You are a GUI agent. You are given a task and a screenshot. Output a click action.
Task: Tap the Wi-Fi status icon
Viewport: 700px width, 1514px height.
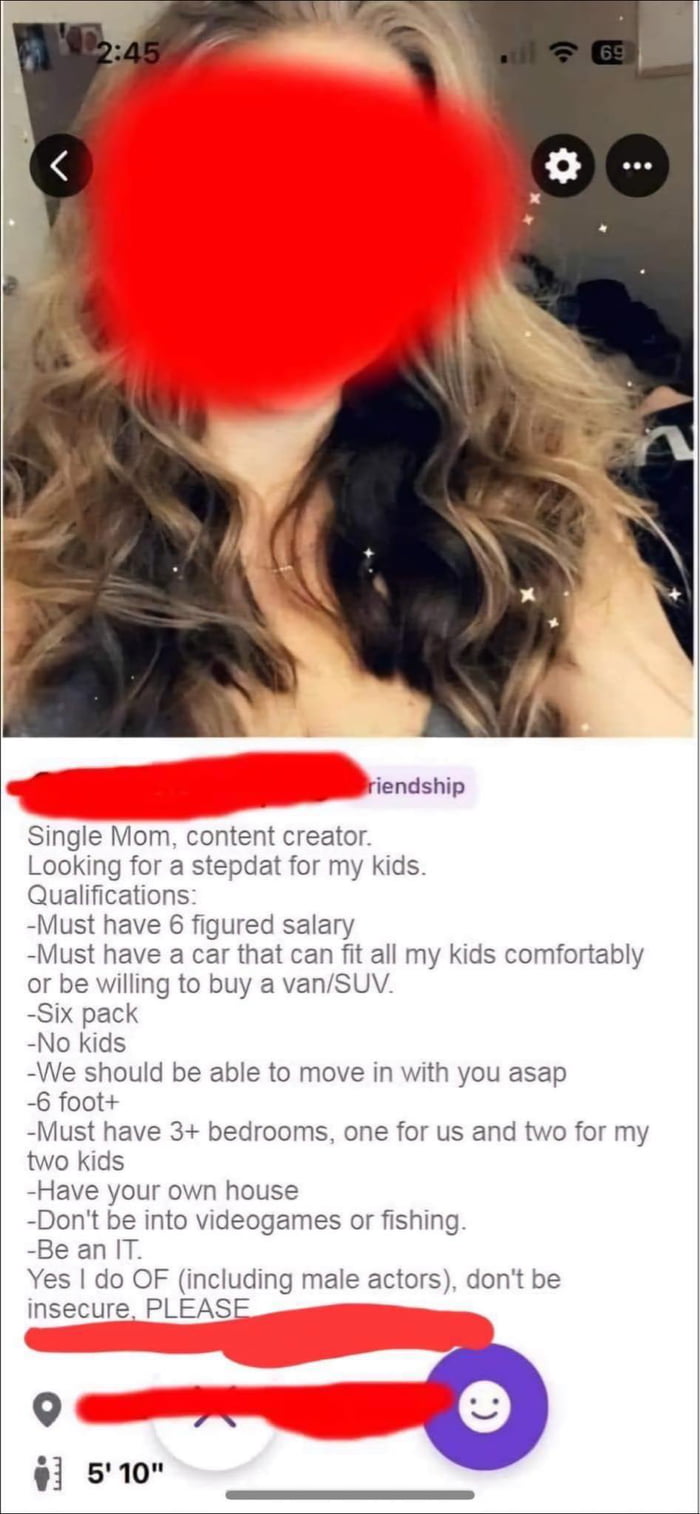(568, 52)
